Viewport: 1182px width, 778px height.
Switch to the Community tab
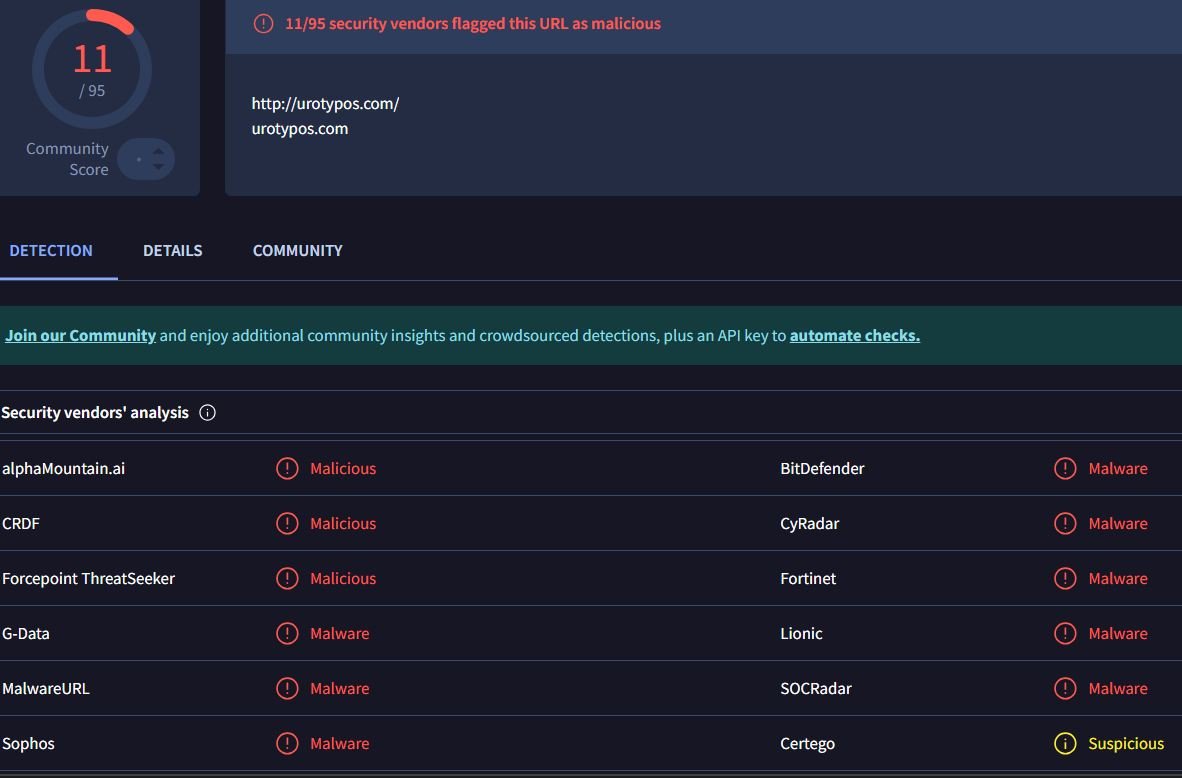pyautogui.click(x=298, y=250)
